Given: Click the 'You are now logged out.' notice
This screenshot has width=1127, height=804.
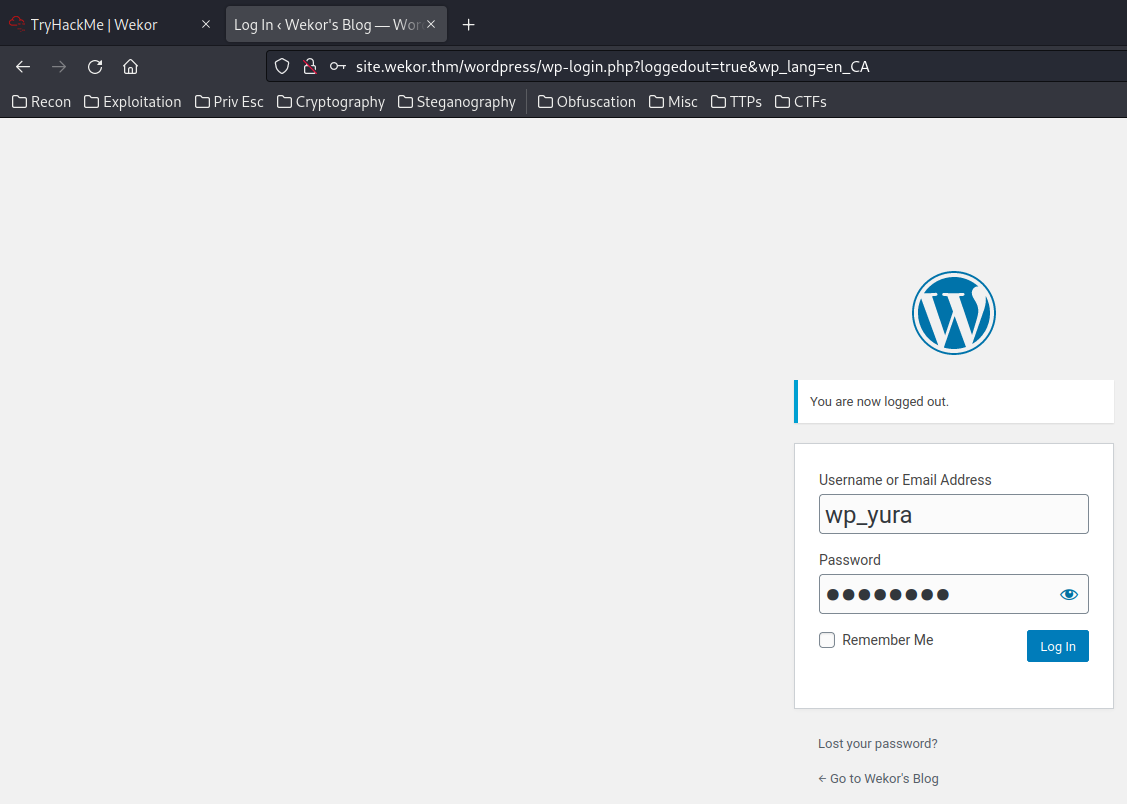Looking at the screenshot, I should 954,402.
